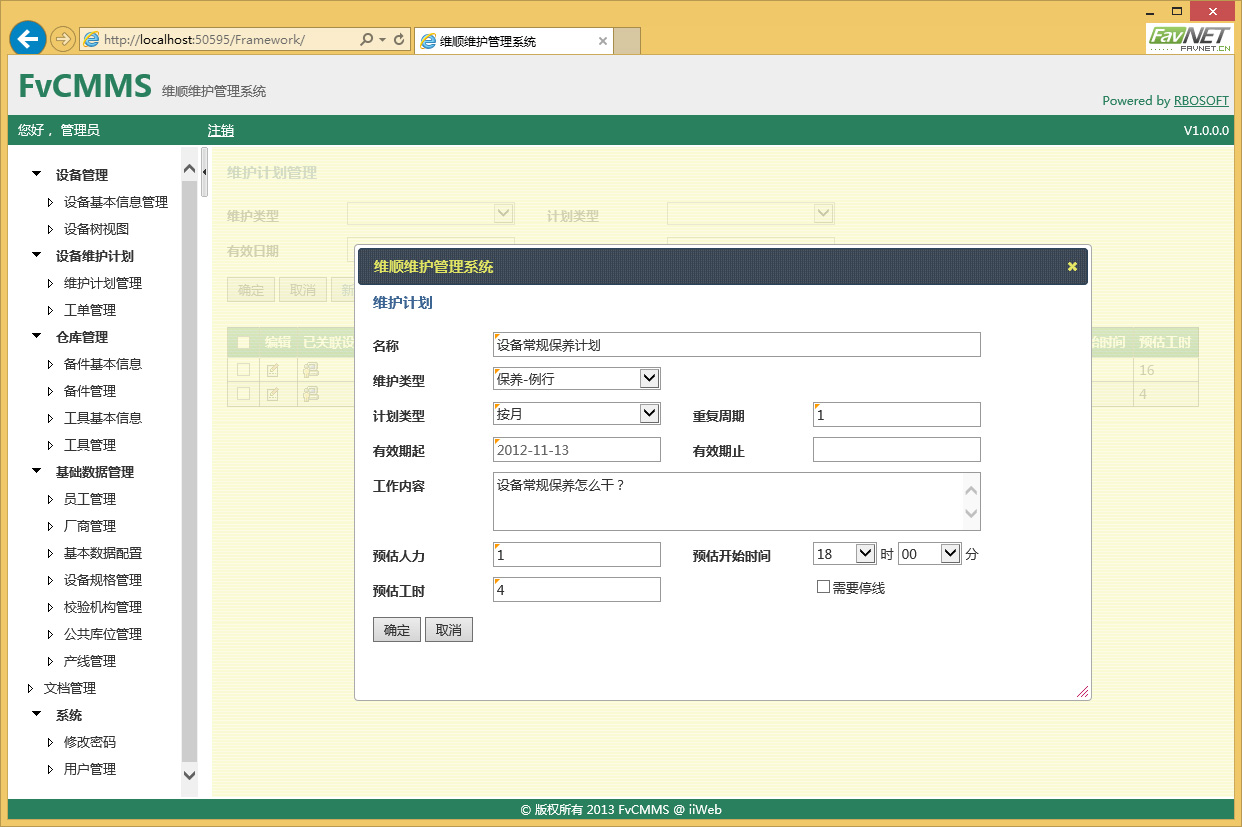This screenshot has height=827, width=1242.
Task: Click the 重复周期 input field
Action: coord(897,414)
